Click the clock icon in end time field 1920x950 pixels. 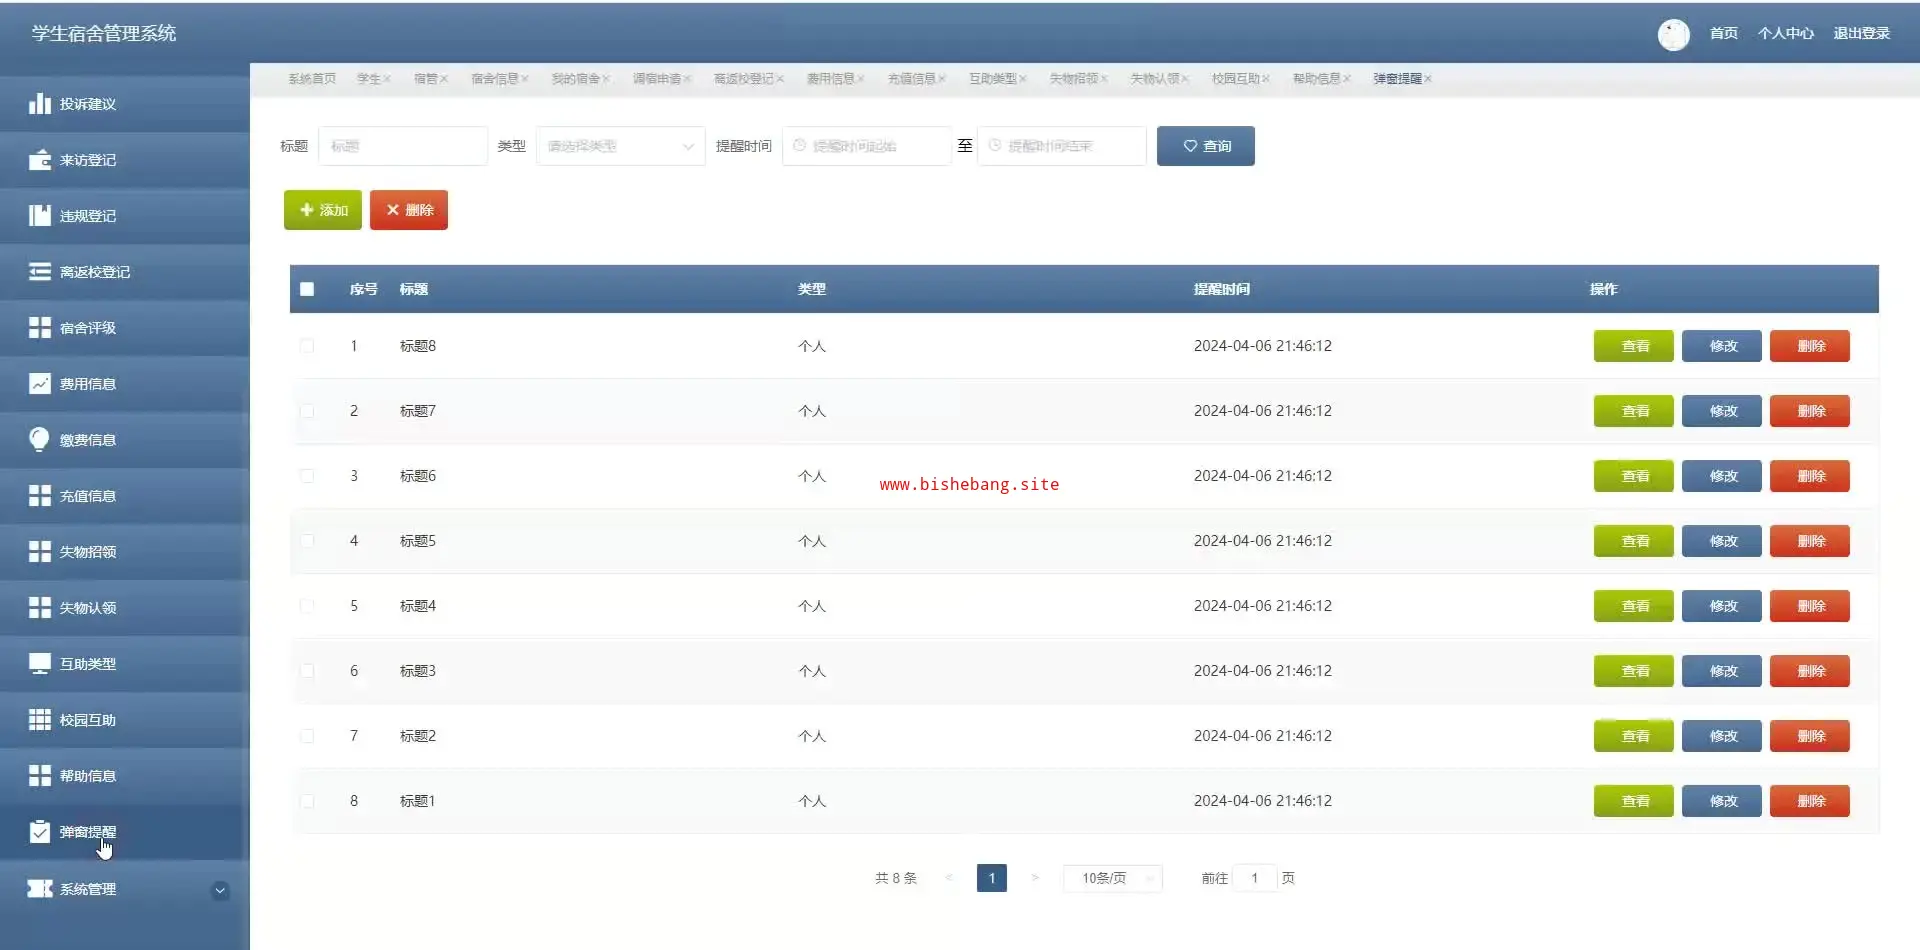click(994, 146)
